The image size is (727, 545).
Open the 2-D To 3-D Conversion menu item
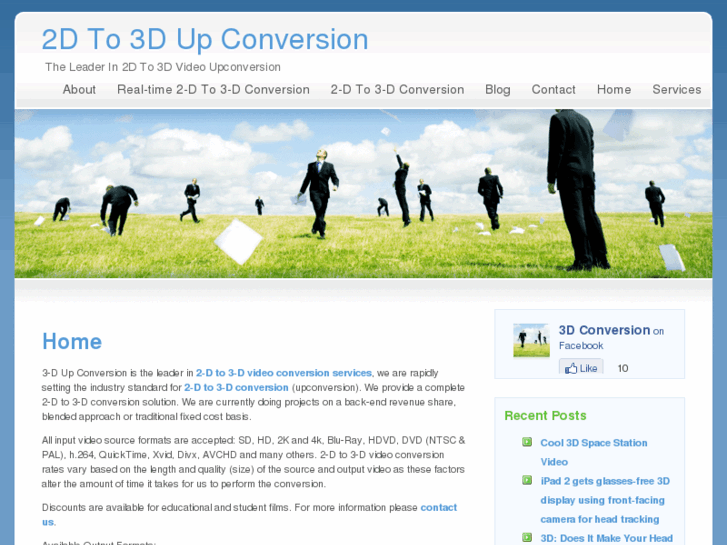click(397, 90)
